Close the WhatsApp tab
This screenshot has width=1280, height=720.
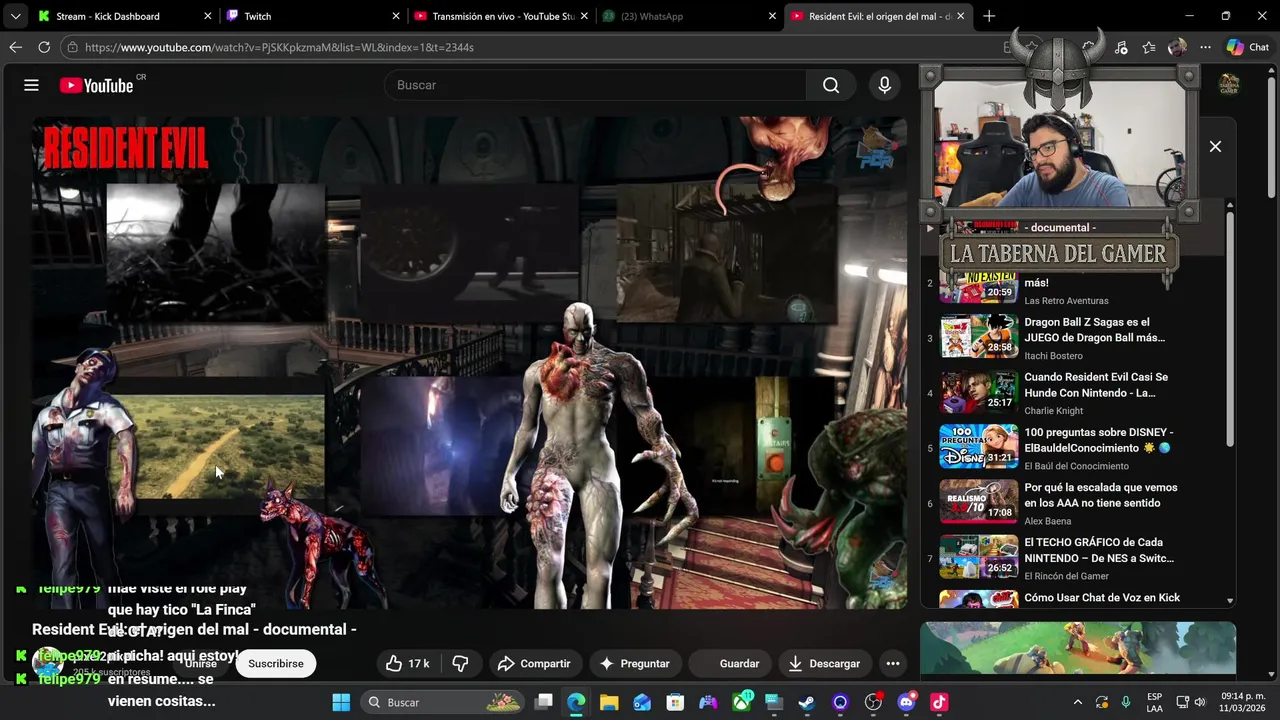[772, 16]
